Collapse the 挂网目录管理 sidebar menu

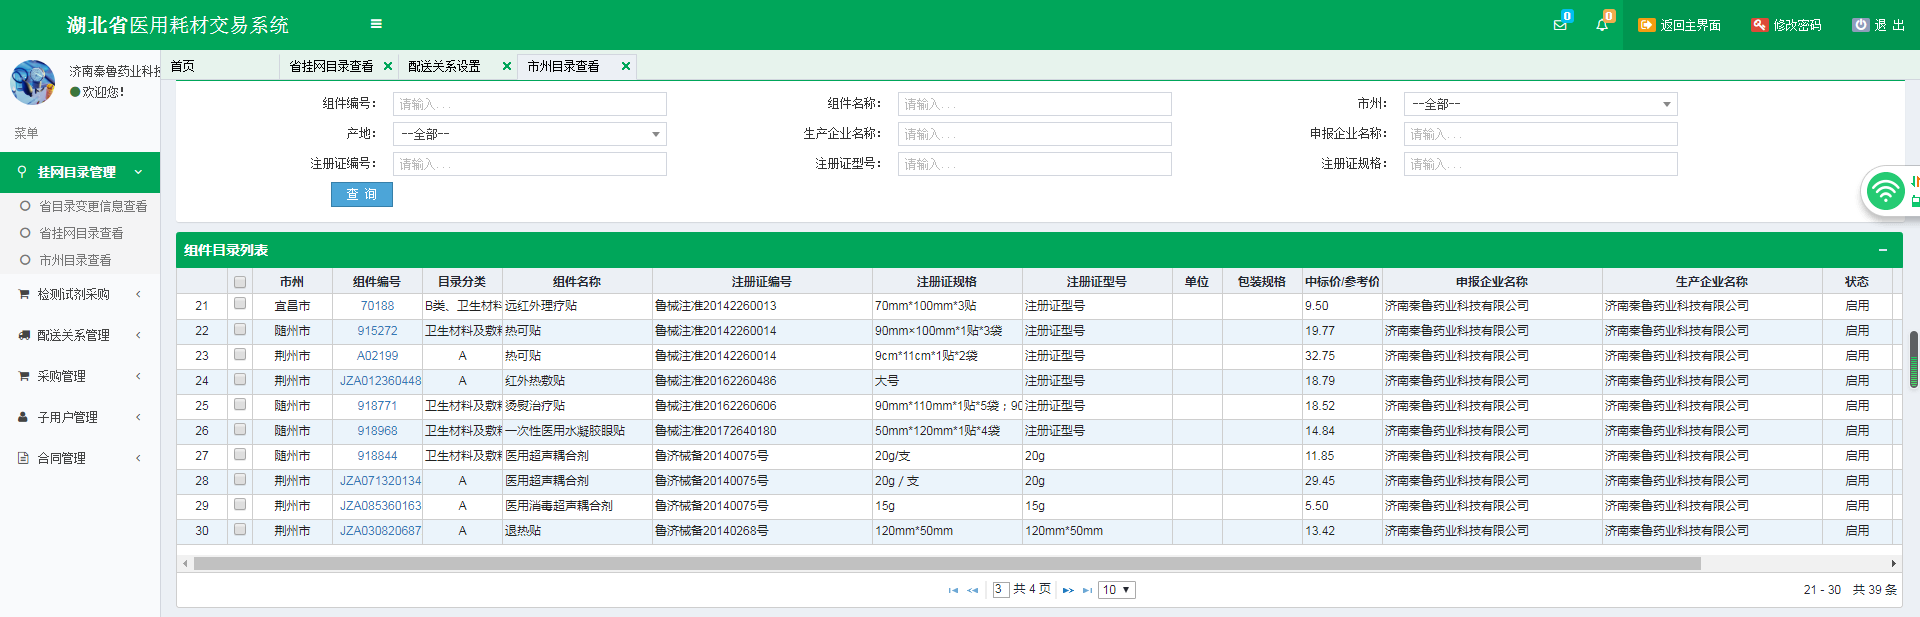[80, 172]
